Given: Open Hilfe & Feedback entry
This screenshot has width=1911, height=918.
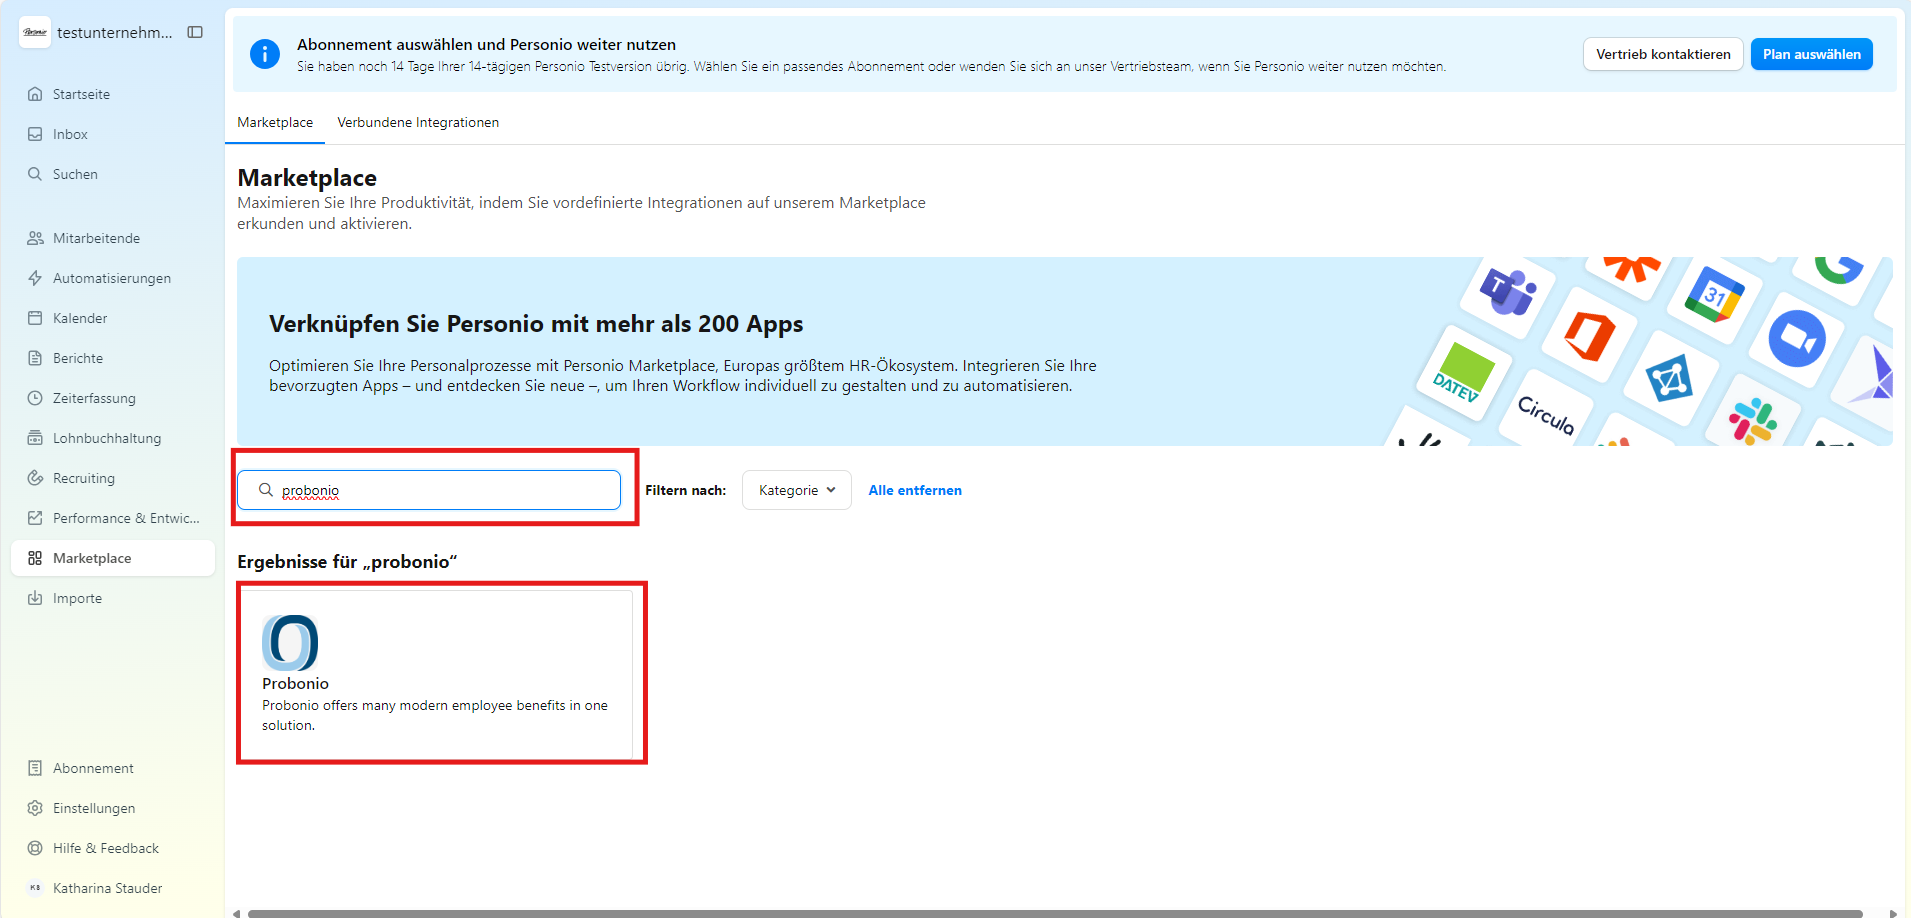Looking at the screenshot, I should point(113,848).
